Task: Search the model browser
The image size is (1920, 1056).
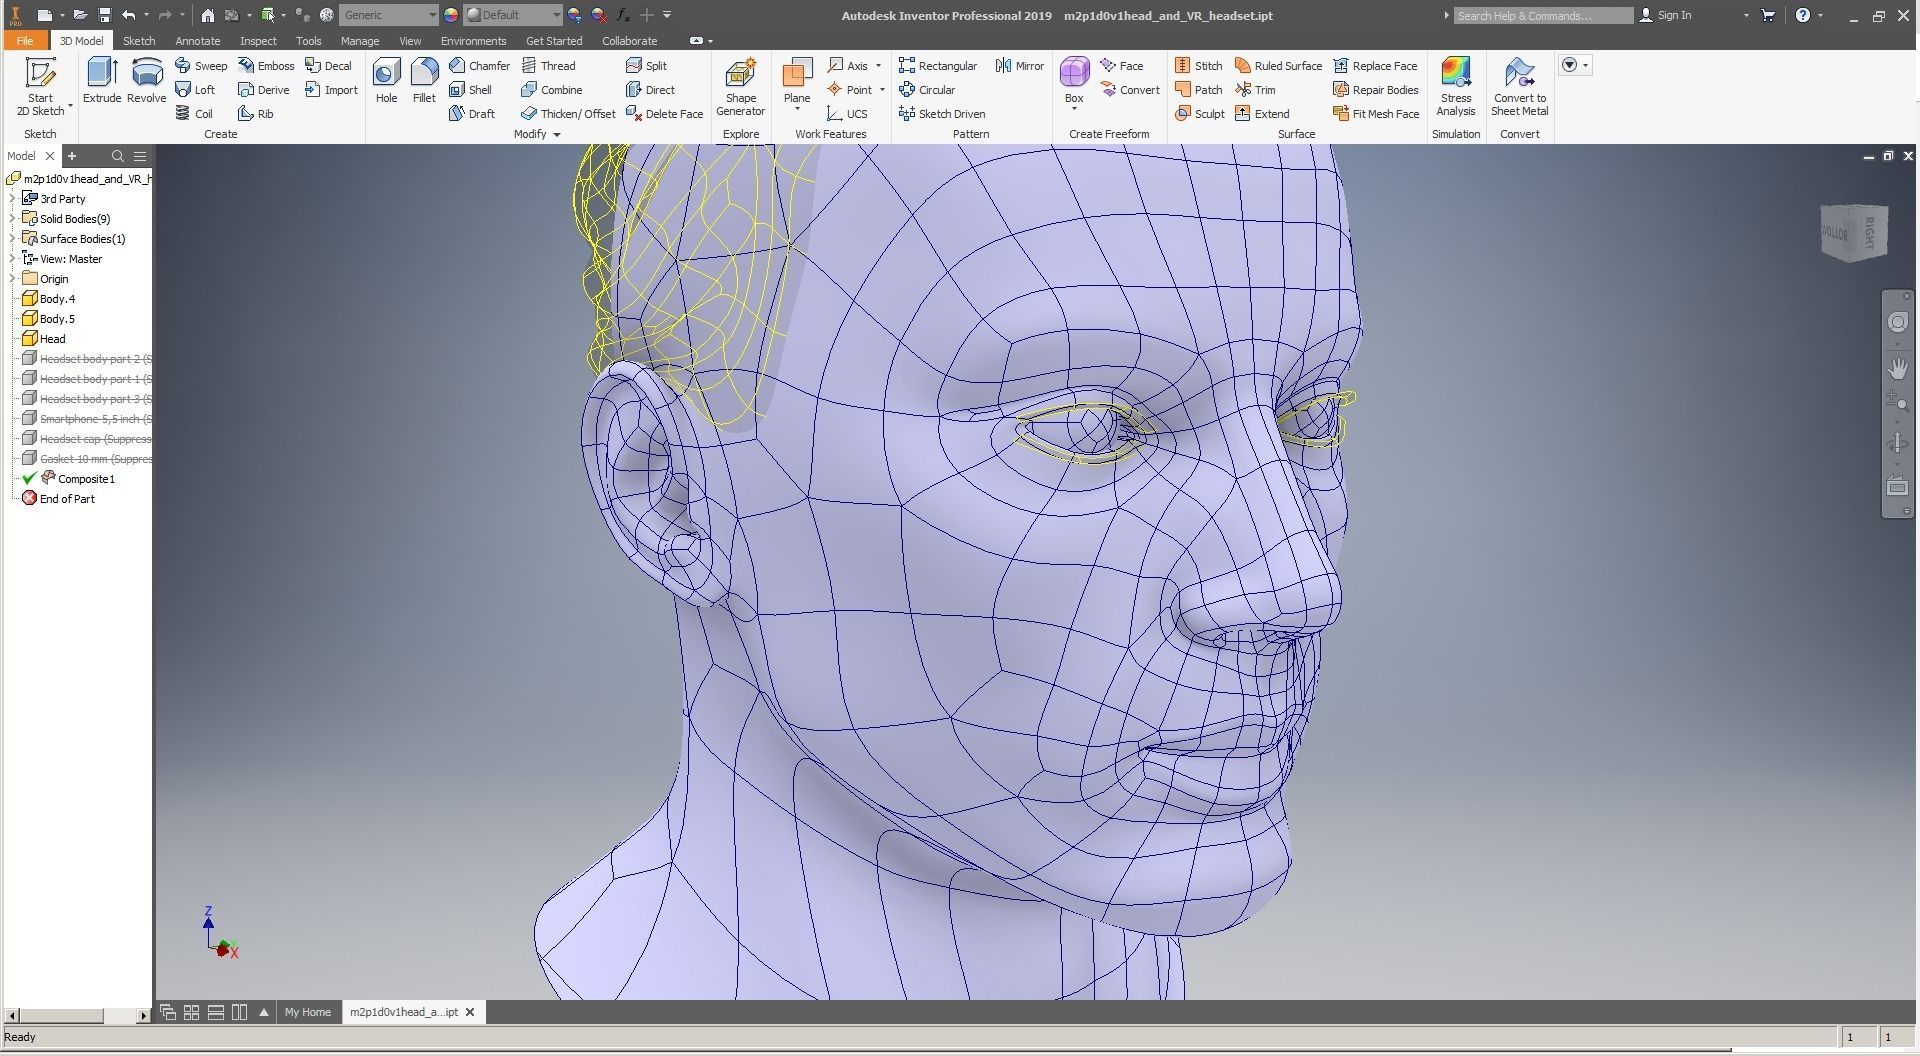Action: pos(117,156)
